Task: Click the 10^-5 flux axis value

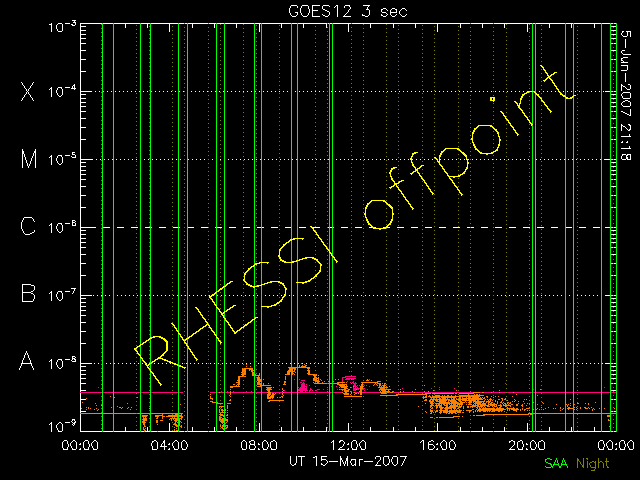Action: tap(62, 160)
